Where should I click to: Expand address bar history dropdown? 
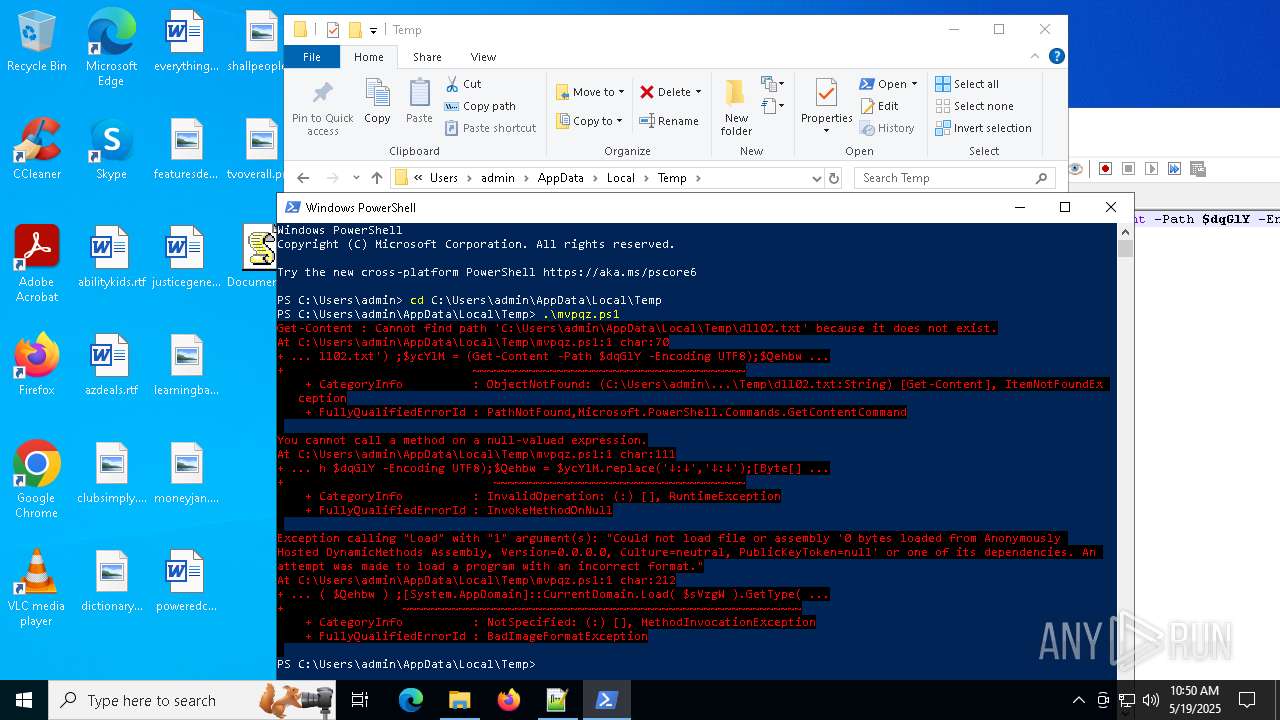tap(816, 178)
